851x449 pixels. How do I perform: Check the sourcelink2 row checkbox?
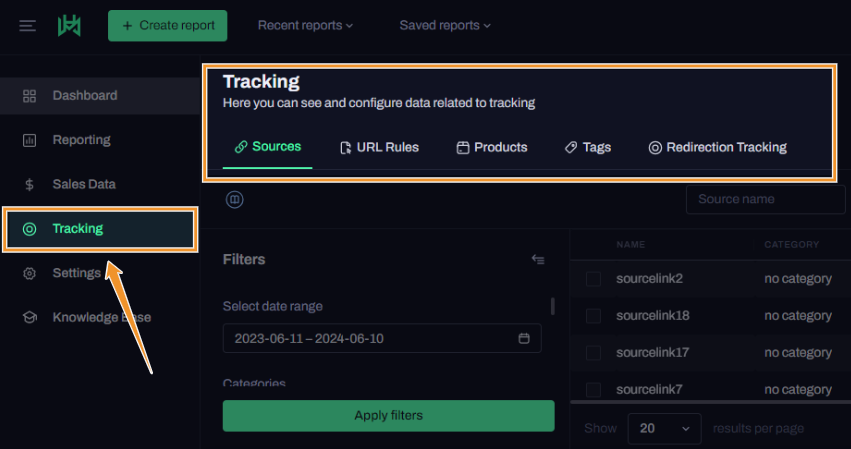point(593,279)
